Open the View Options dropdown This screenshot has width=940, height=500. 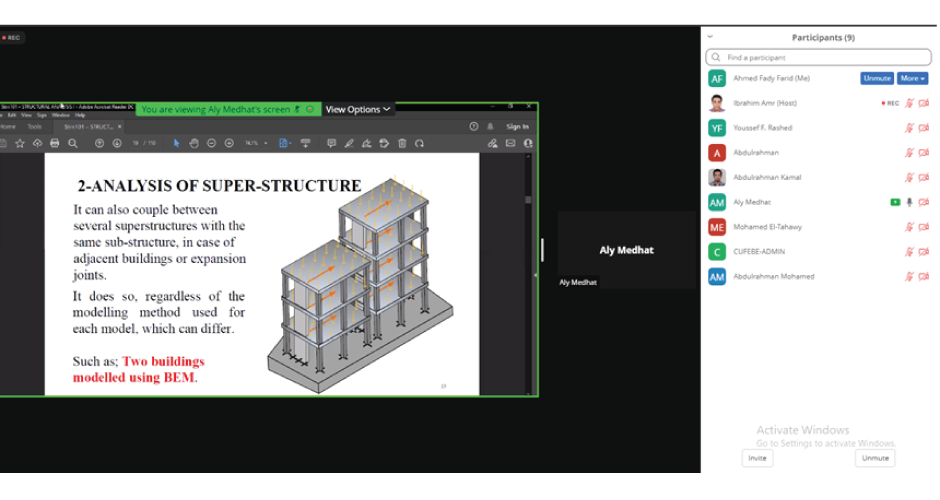pos(358,109)
